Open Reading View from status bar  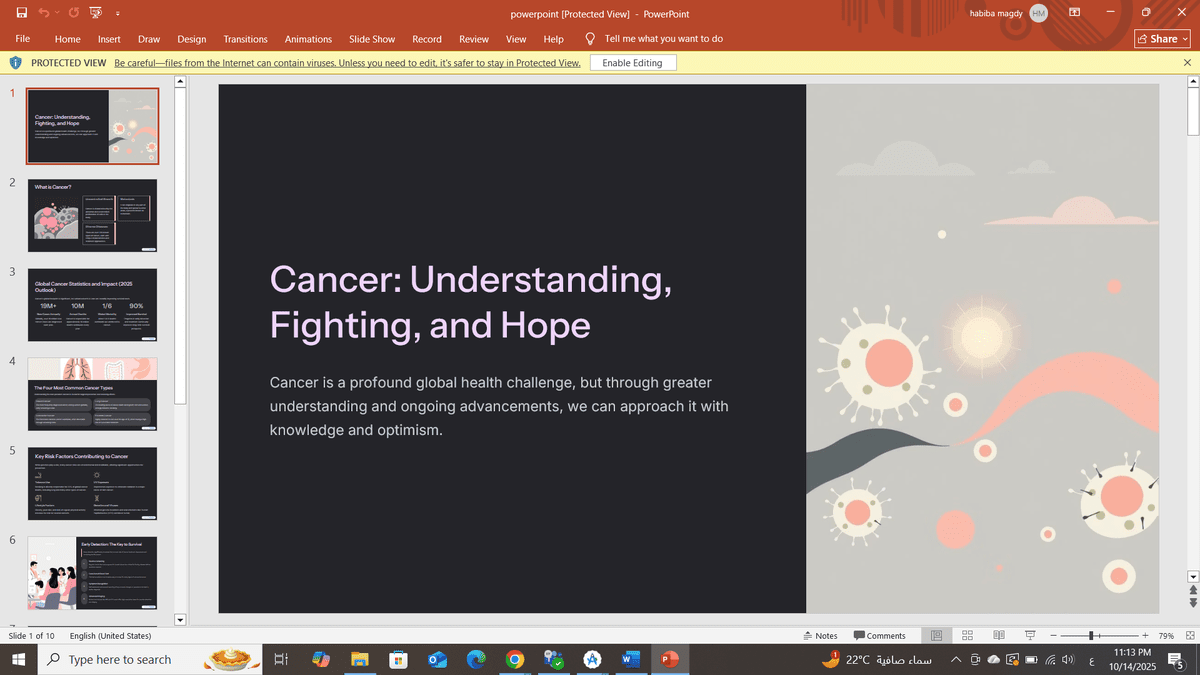[x=998, y=636]
